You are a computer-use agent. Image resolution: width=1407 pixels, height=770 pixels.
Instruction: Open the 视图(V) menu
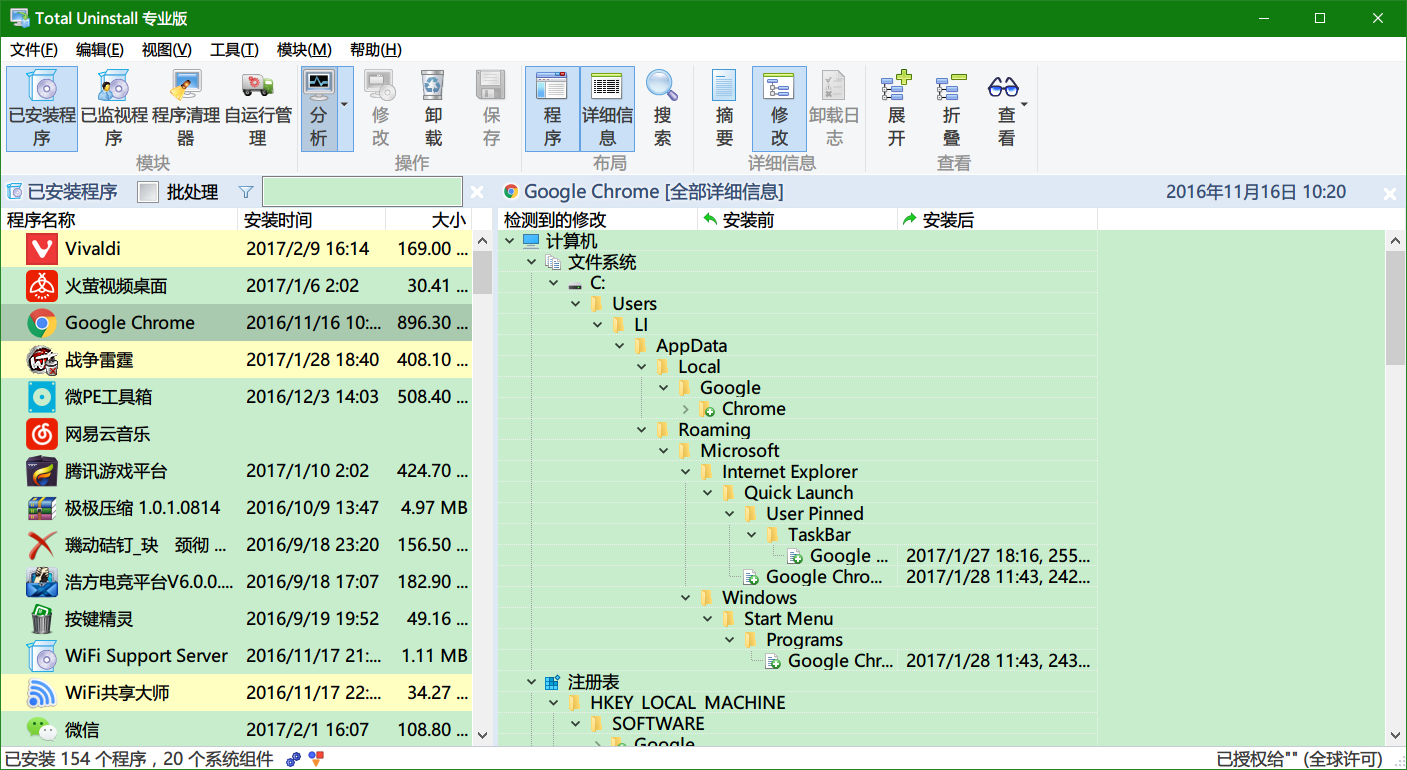pyautogui.click(x=167, y=50)
